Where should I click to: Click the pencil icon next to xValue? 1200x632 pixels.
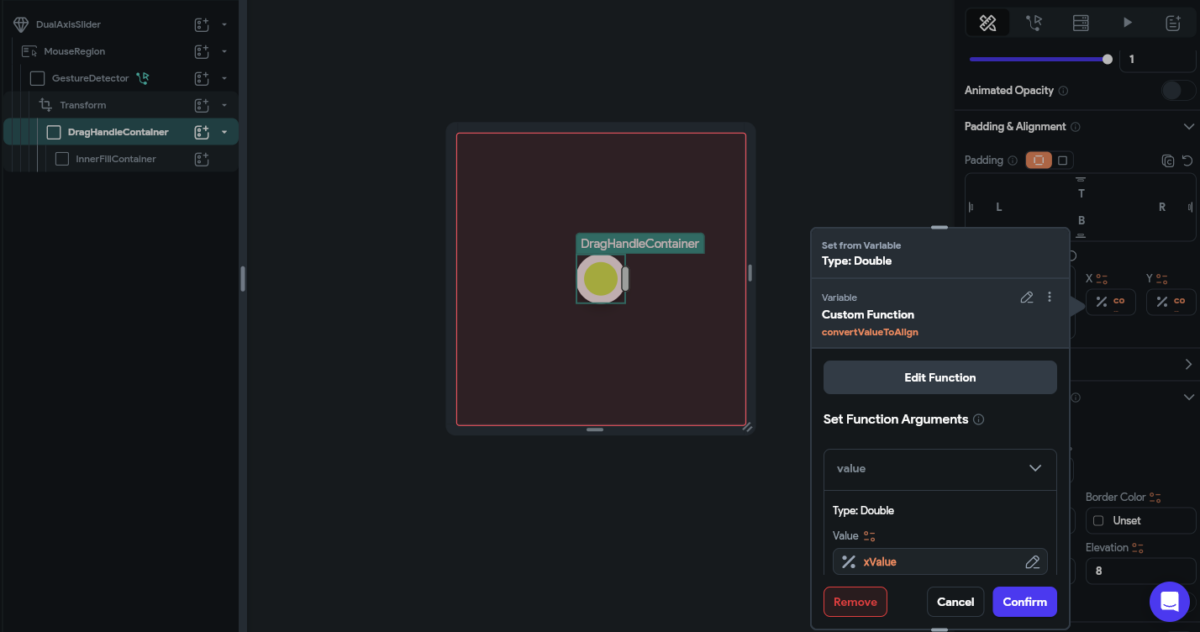pos(1032,561)
